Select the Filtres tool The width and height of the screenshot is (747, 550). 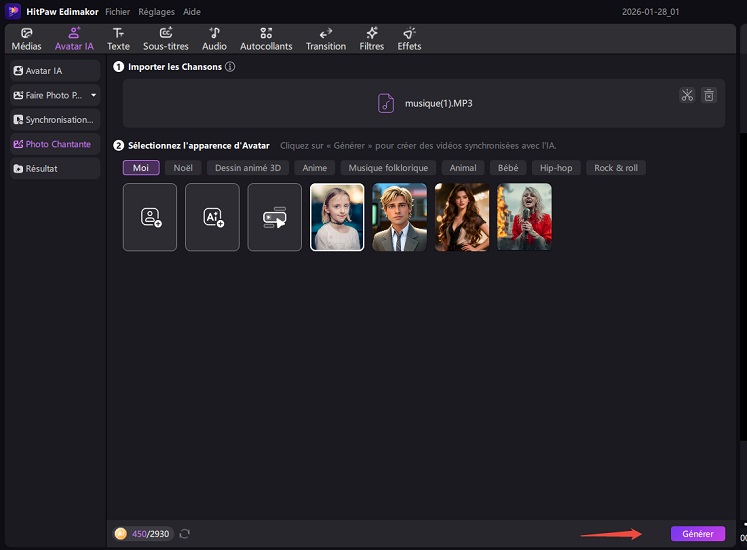[371, 39]
